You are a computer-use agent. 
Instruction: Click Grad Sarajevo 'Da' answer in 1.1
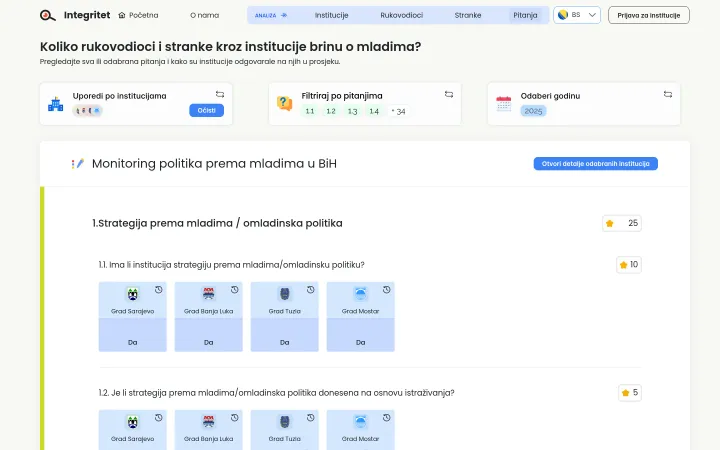[133, 342]
